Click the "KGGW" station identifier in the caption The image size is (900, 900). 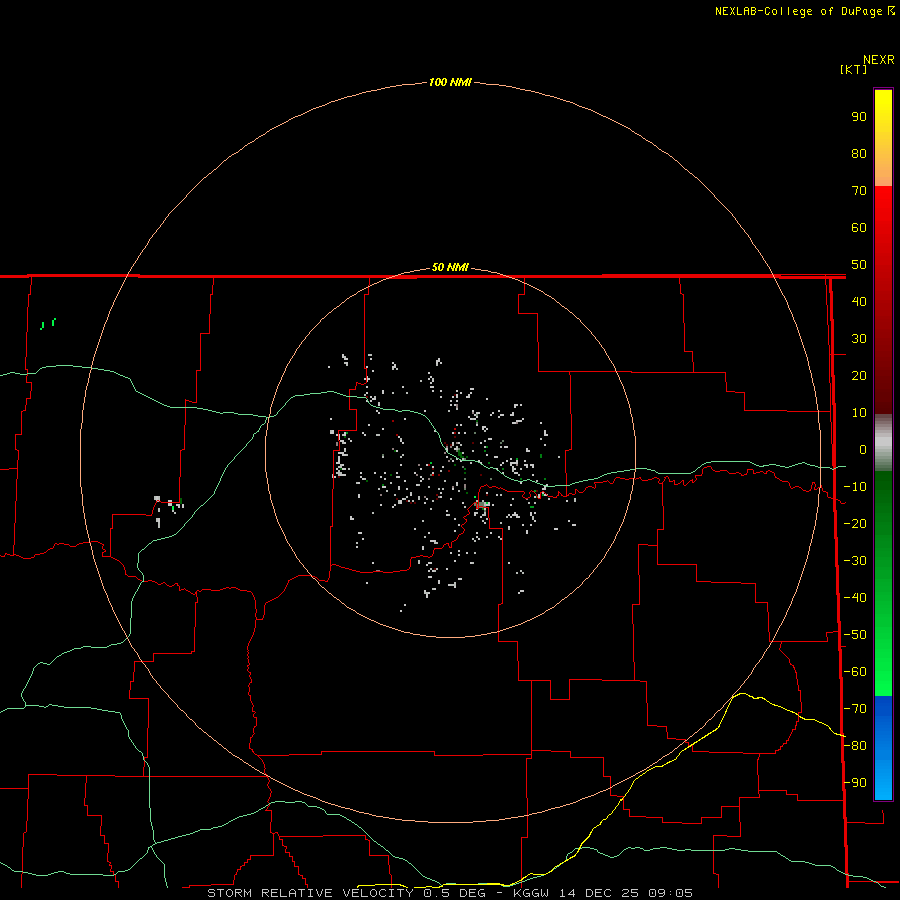point(533,893)
